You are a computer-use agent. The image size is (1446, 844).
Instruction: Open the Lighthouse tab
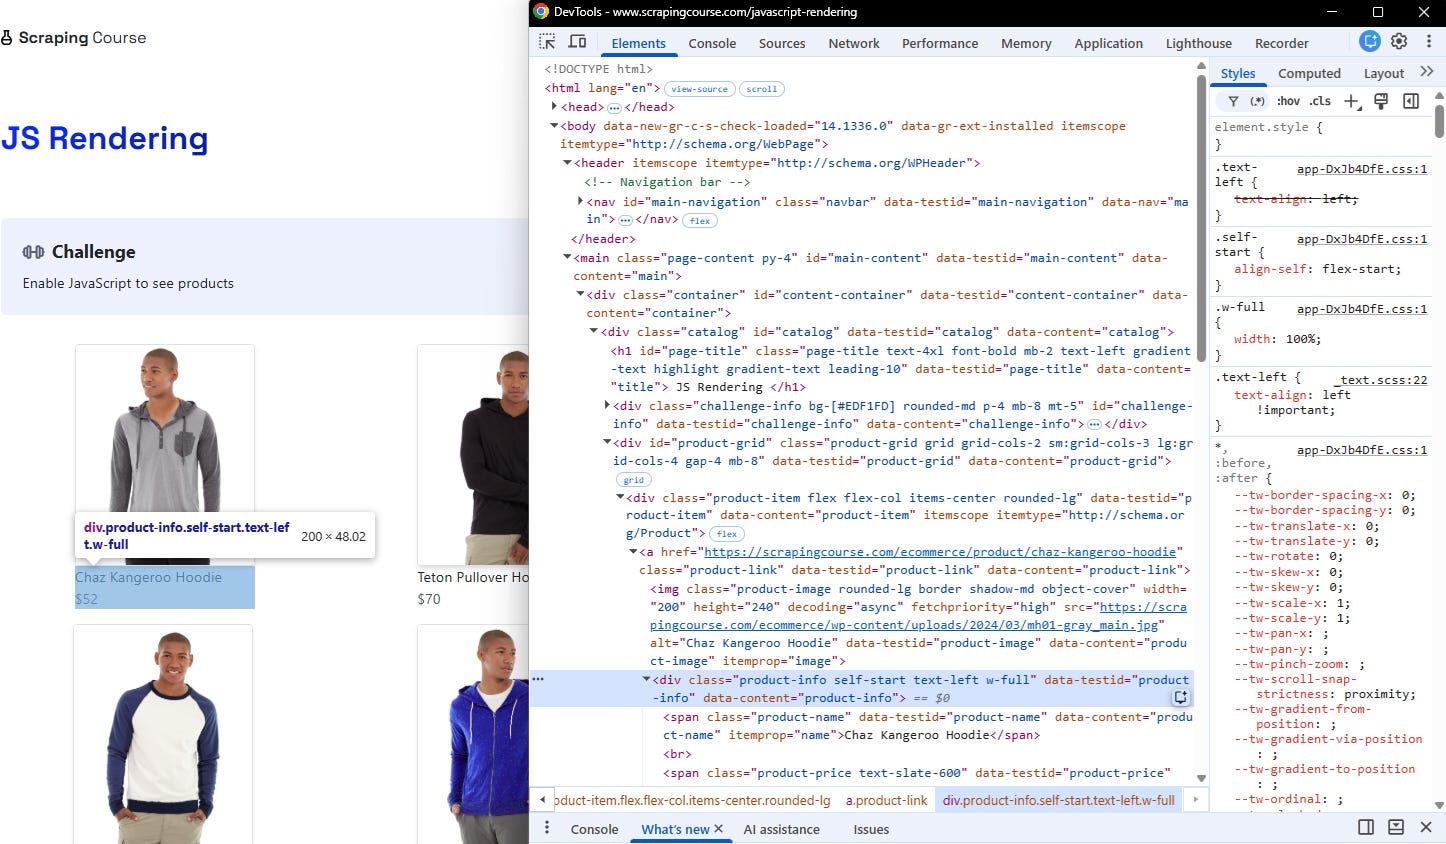pyautogui.click(x=1198, y=43)
